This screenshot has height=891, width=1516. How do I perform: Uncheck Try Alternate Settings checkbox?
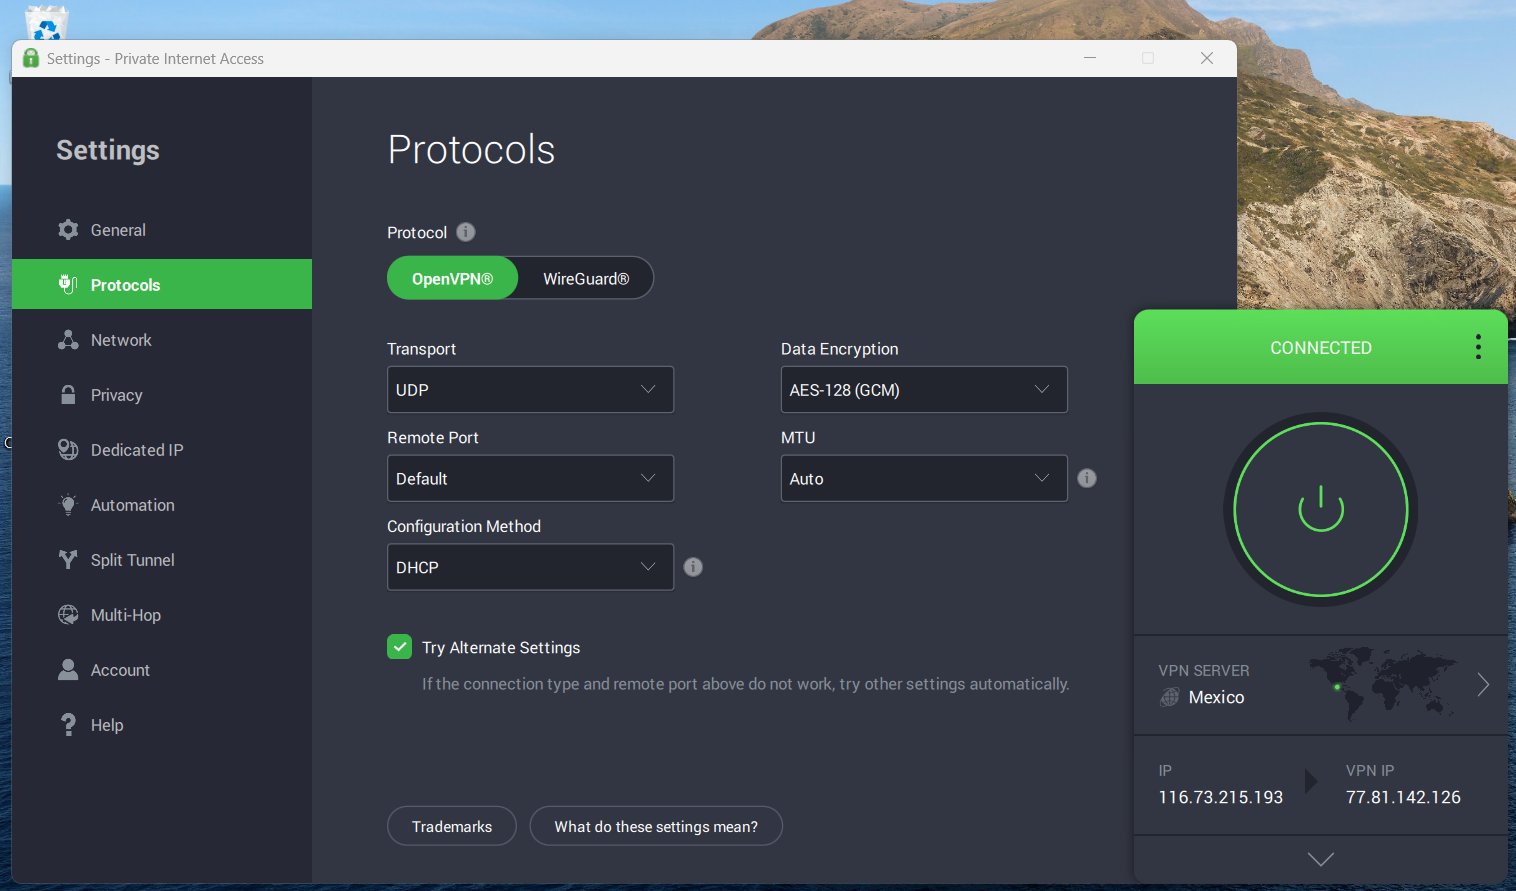[399, 647]
